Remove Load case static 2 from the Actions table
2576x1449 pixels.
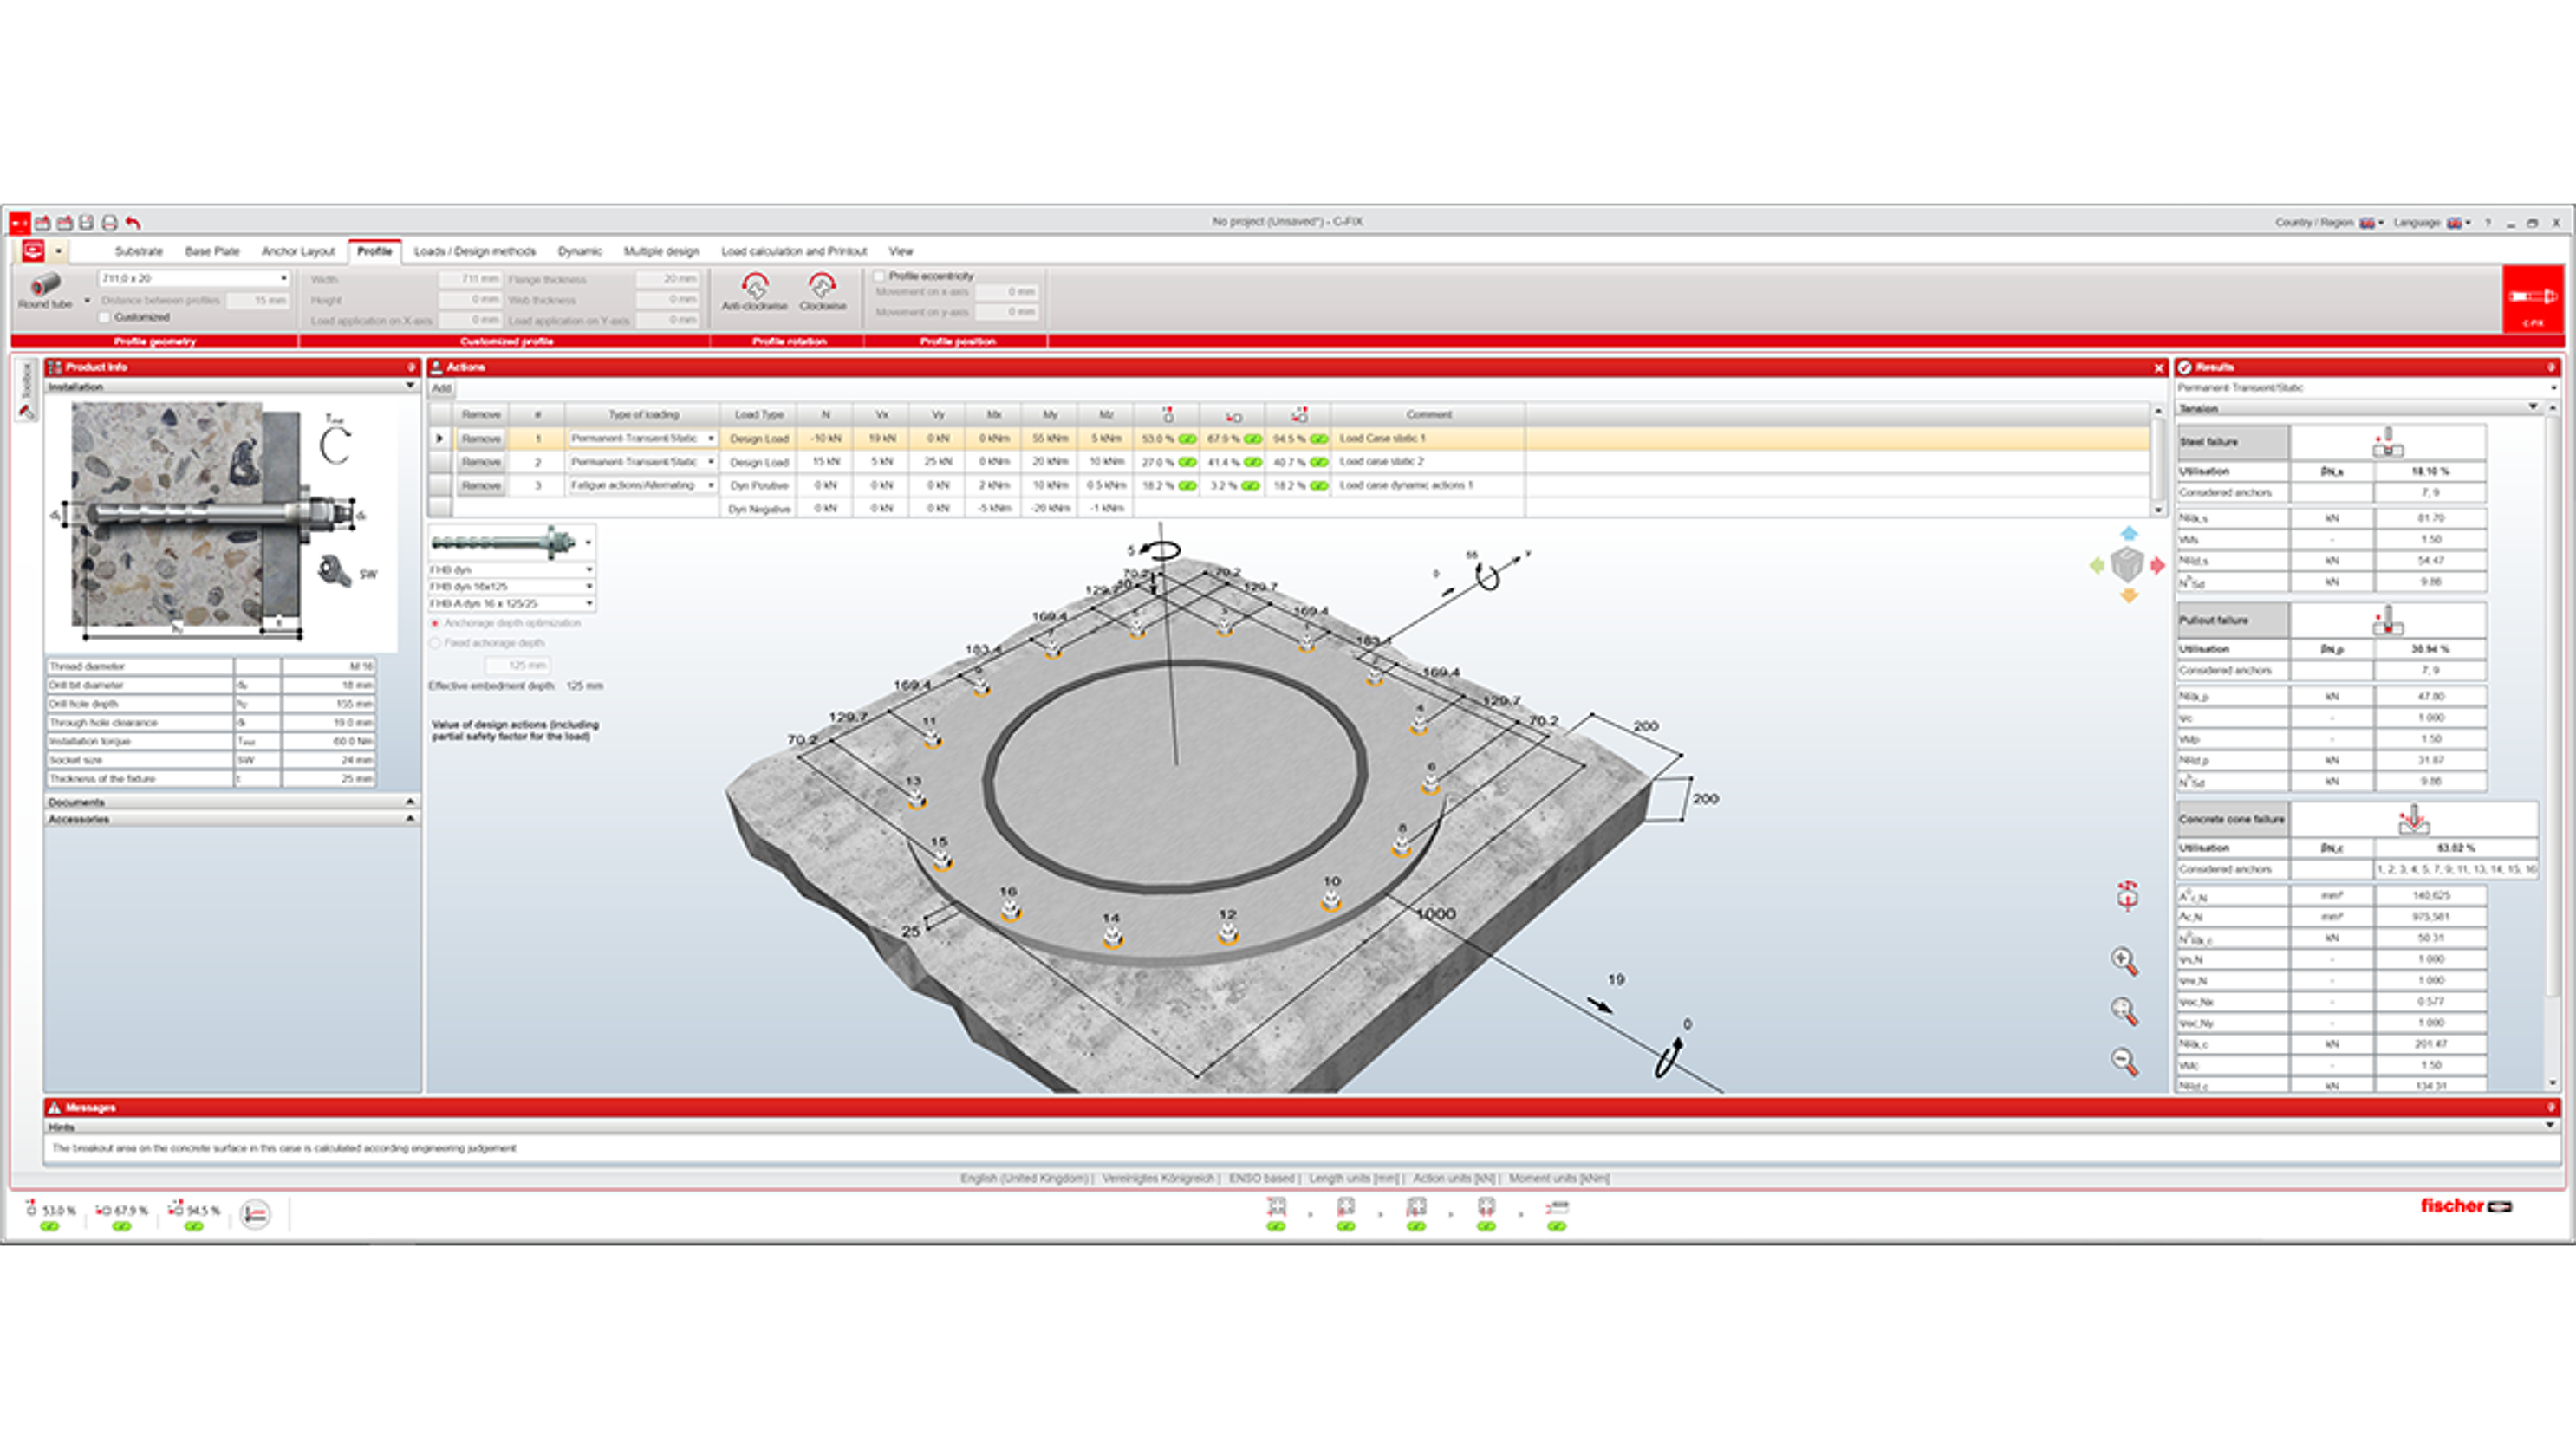tap(481, 462)
